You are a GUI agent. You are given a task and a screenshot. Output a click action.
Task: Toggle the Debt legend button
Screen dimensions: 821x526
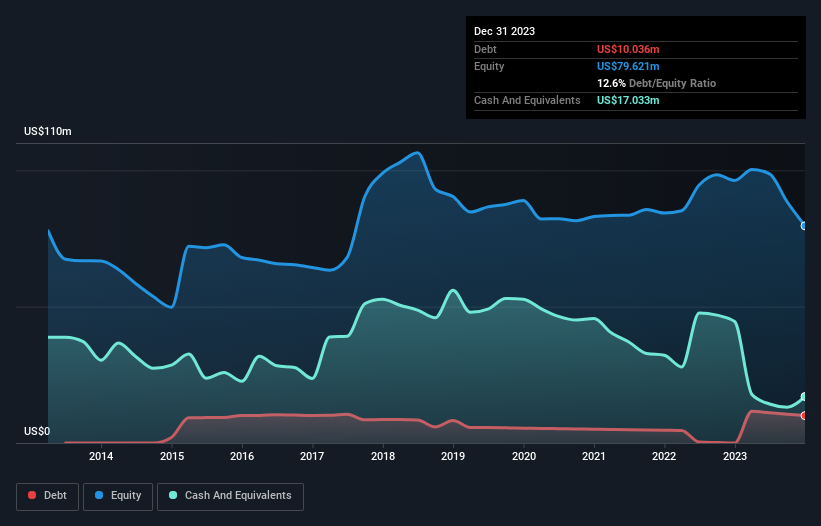coord(47,496)
